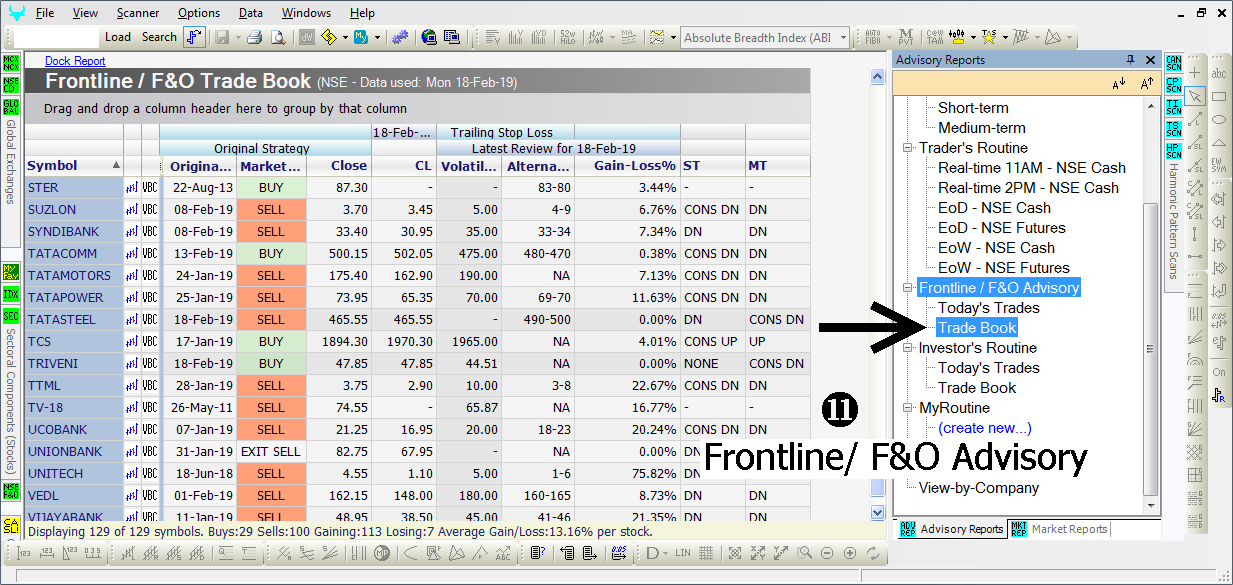Open the TI SCN side panel icon
Screen dimensions: 1233x585
[1174, 107]
